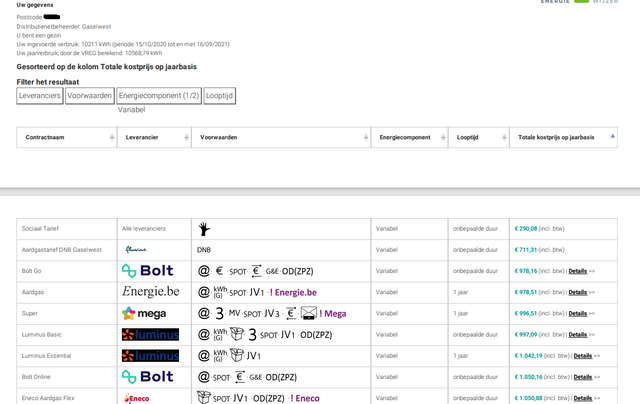The height and width of the screenshot is (404, 640).
Task: Sort by Looptijd column arrow
Action: 504,138
